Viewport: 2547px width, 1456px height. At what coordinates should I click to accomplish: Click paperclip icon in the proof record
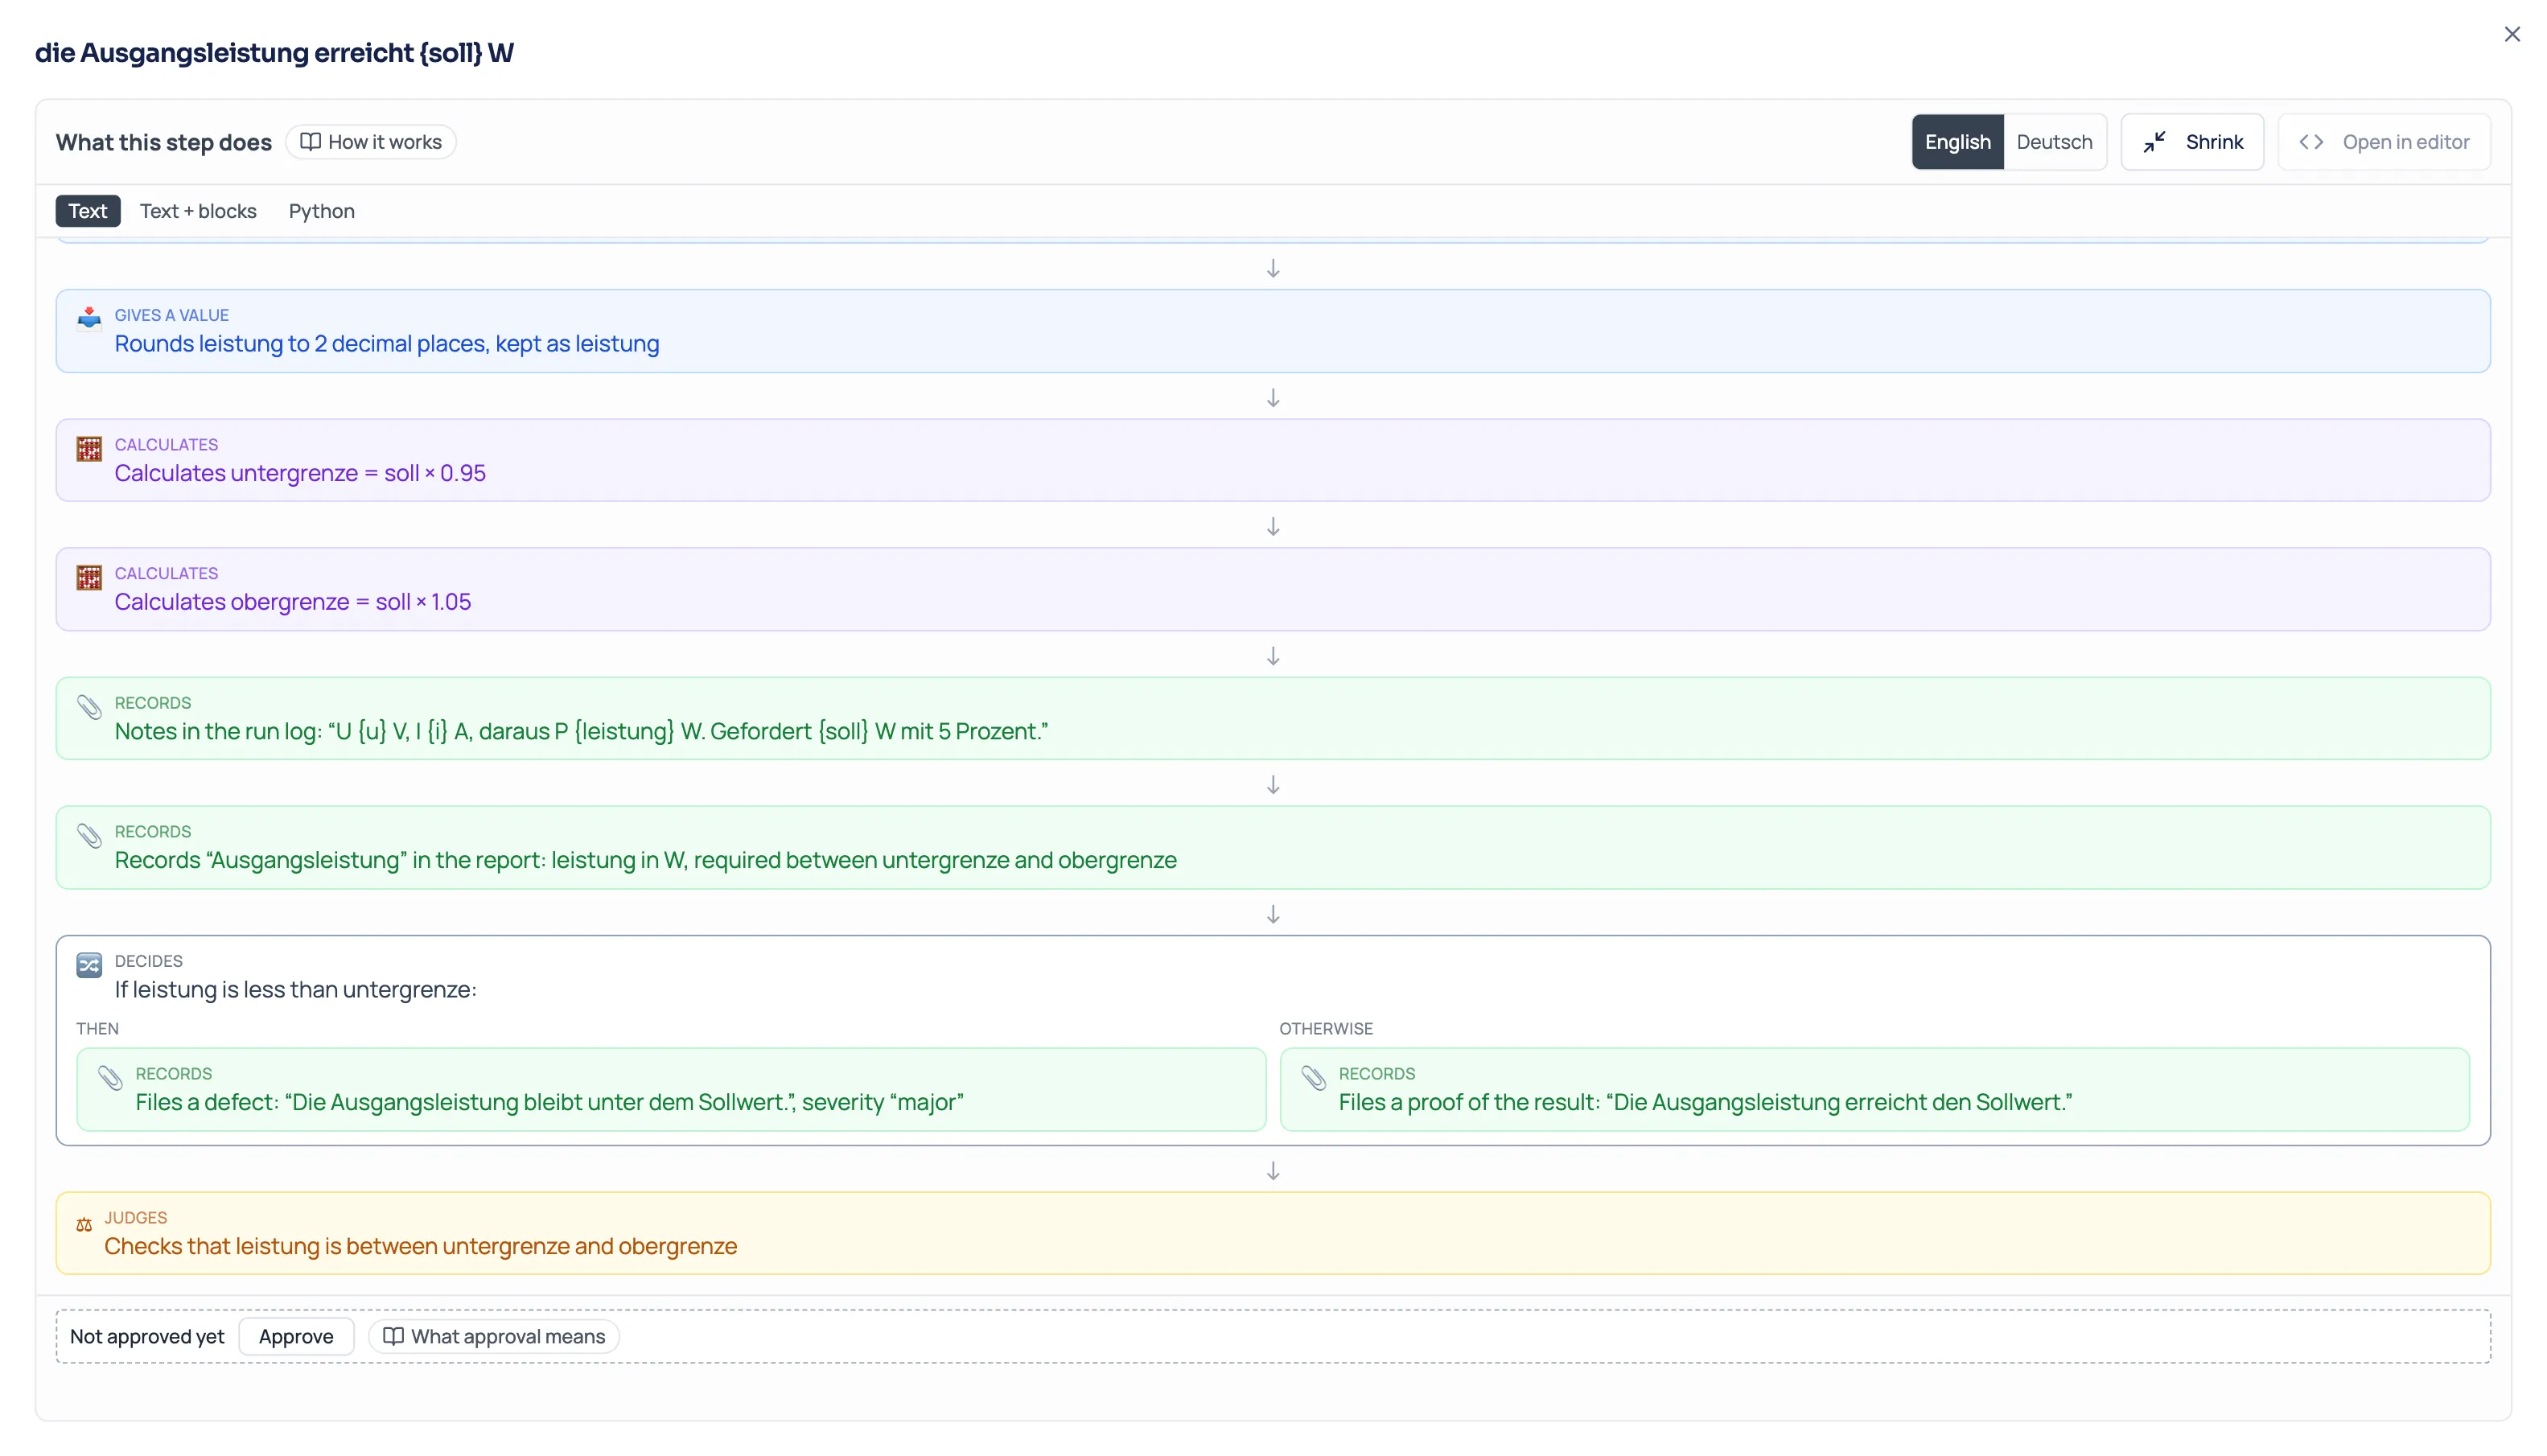1313,1078
